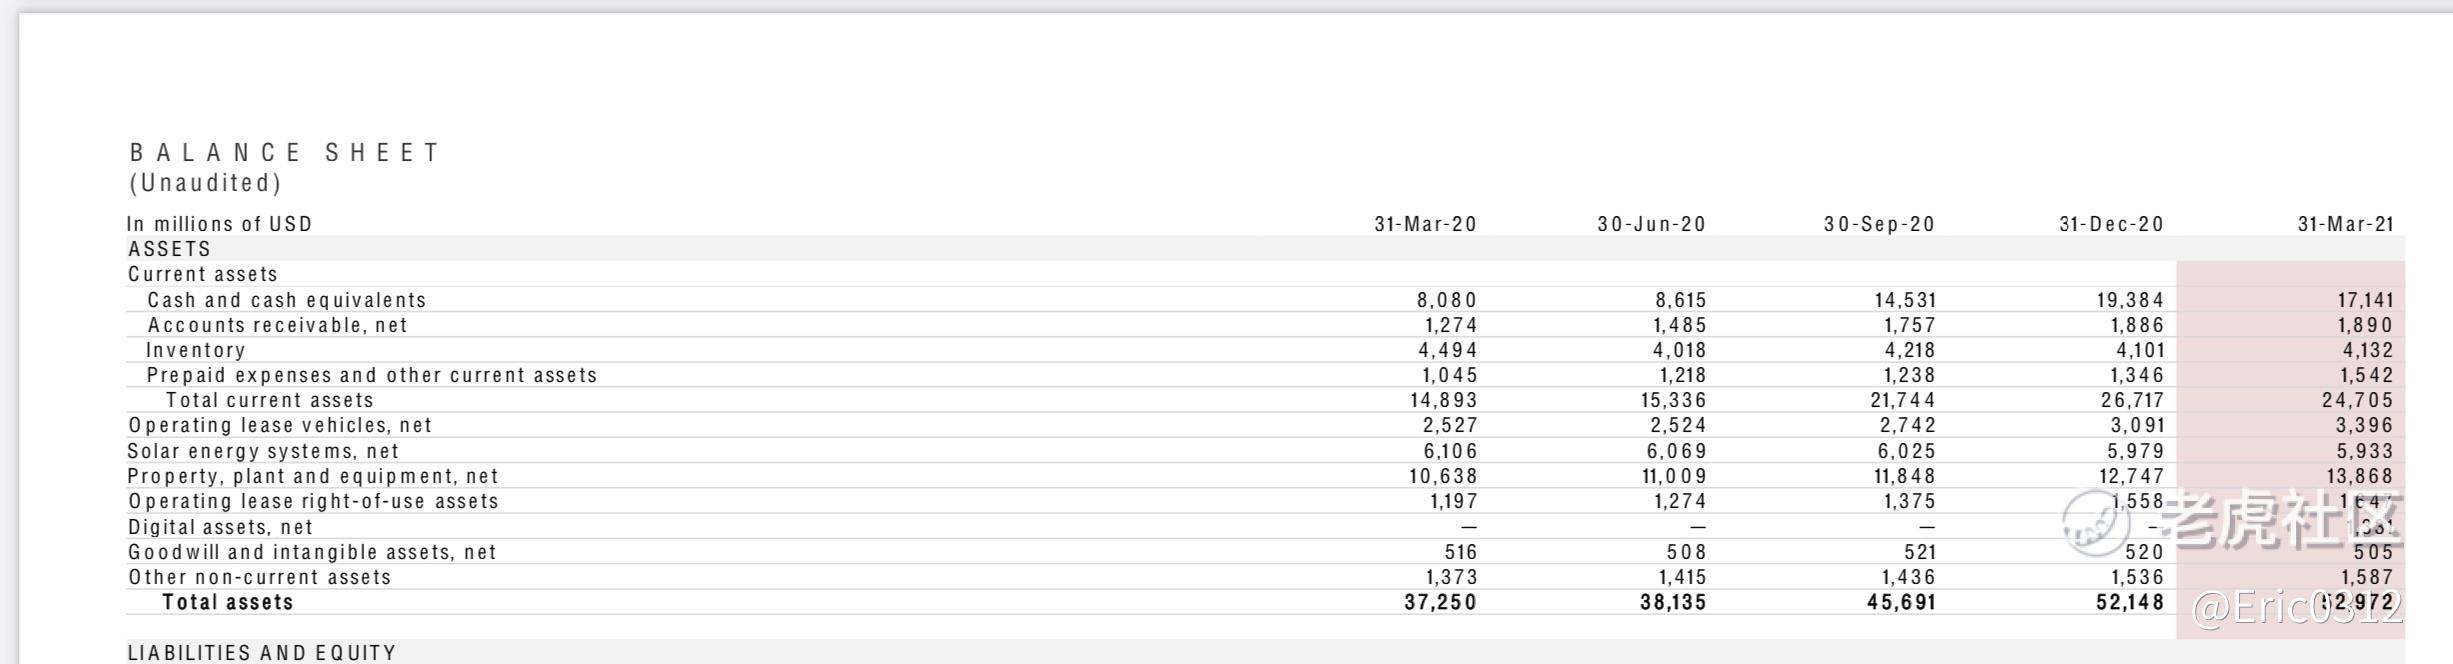Select the 37,250 total assets figure
2453x664 pixels.
(x=1440, y=602)
